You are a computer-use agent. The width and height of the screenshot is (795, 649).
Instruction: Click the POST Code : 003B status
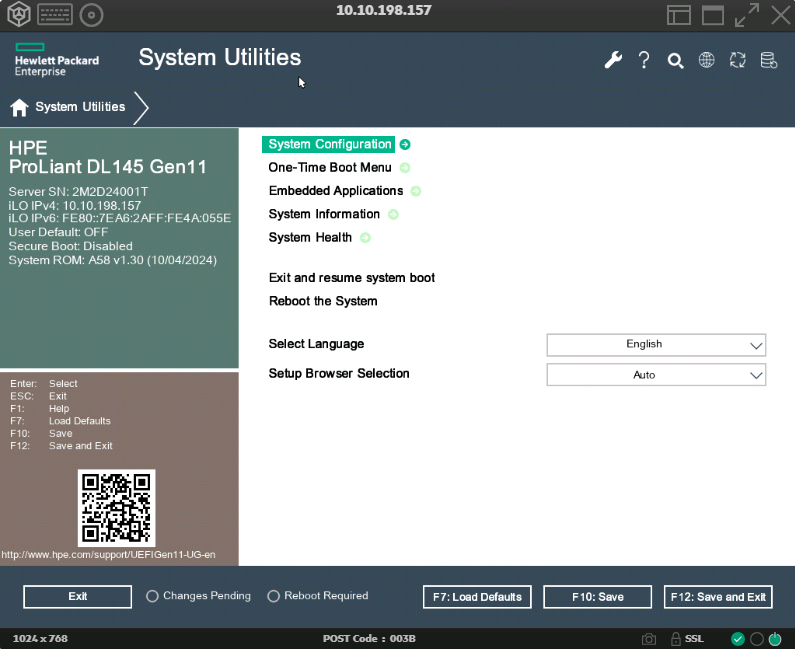tap(369, 639)
